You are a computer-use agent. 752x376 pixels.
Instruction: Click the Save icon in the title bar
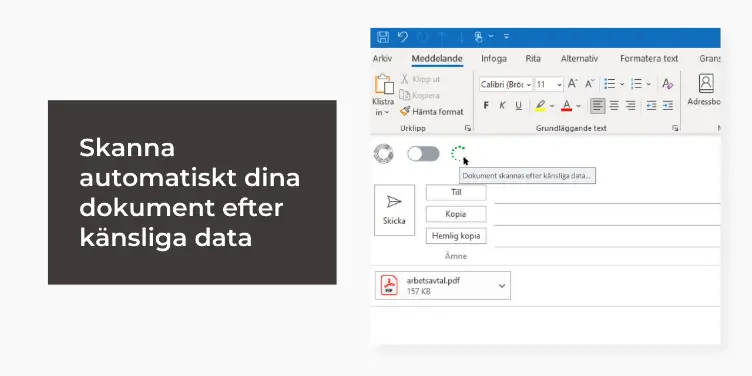[x=383, y=37]
